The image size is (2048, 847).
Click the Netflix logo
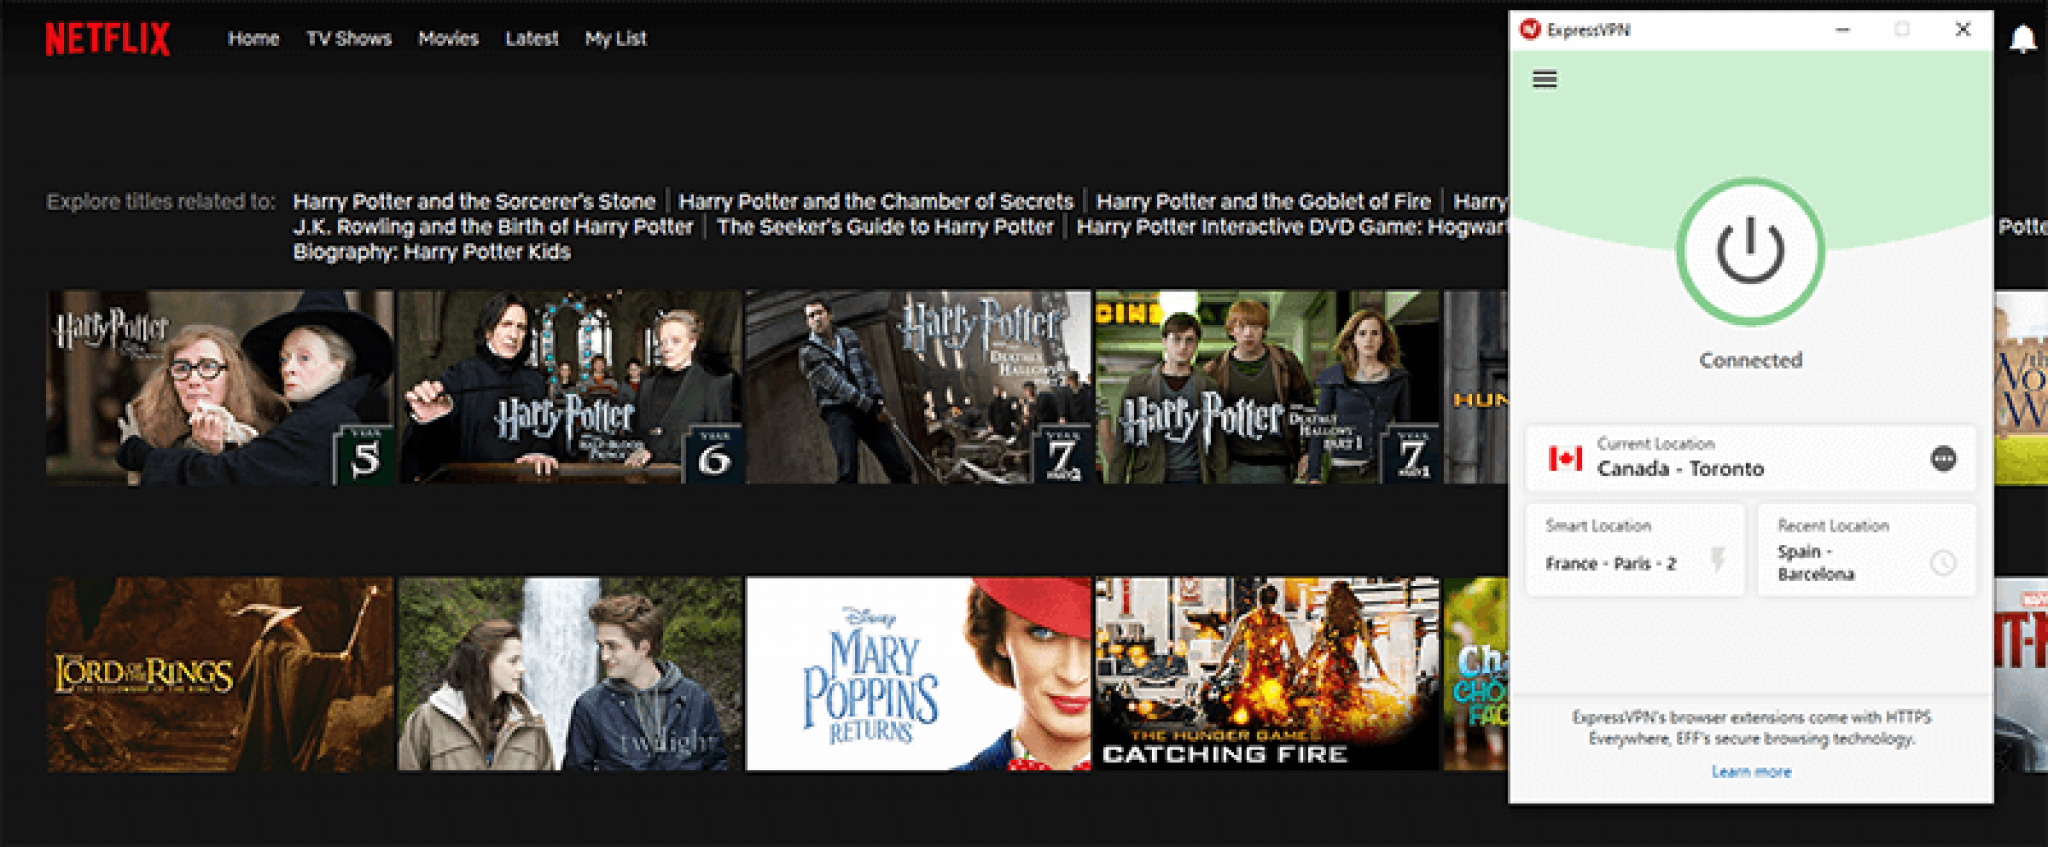coord(108,39)
